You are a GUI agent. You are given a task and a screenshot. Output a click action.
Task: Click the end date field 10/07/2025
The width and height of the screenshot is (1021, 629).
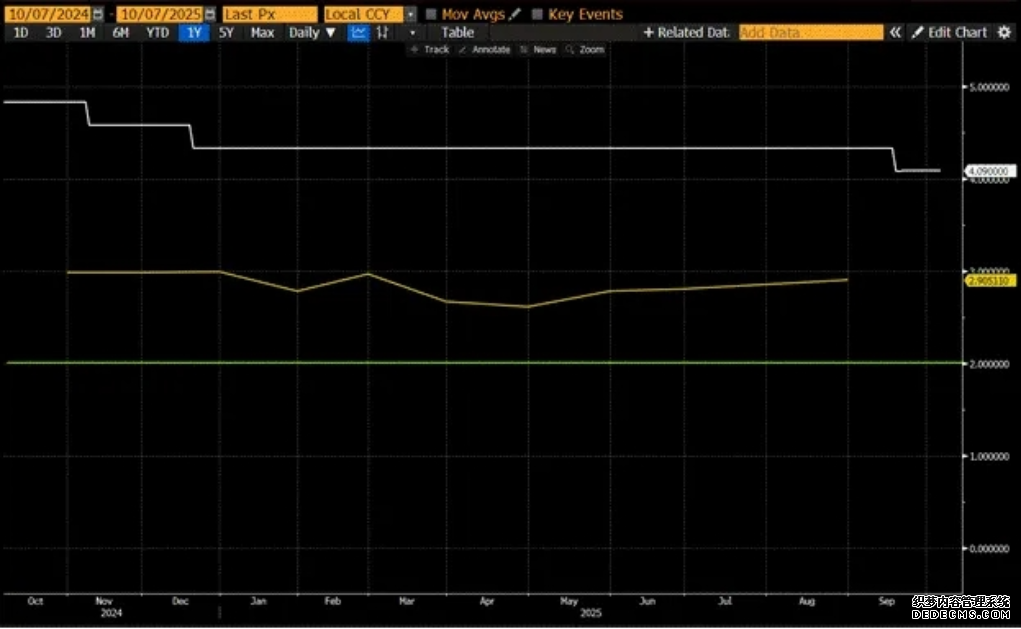click(160, 14)
